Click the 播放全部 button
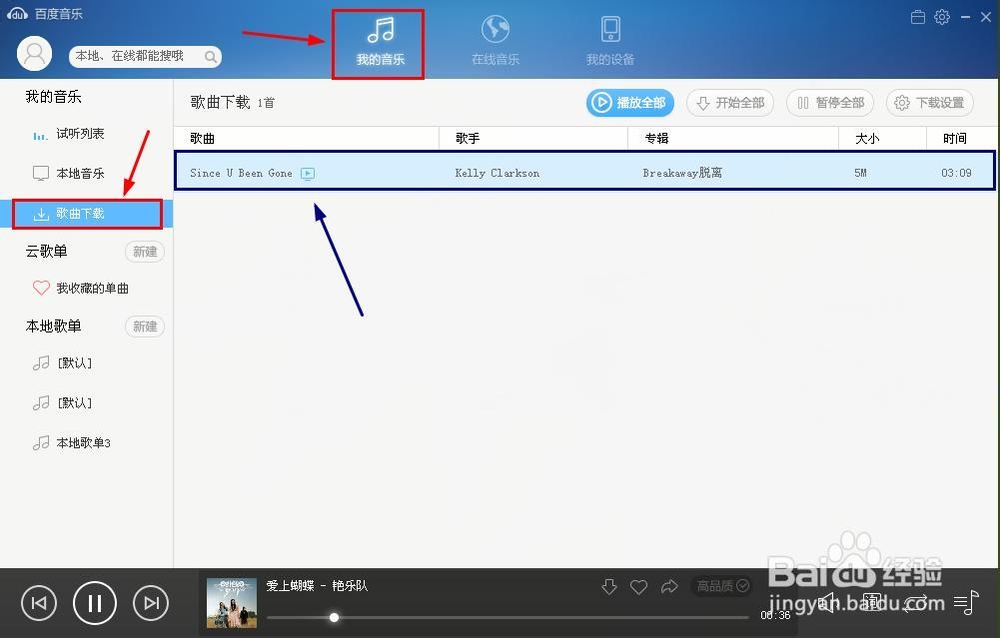The image size is (1000, 638). tap(629, 102)
